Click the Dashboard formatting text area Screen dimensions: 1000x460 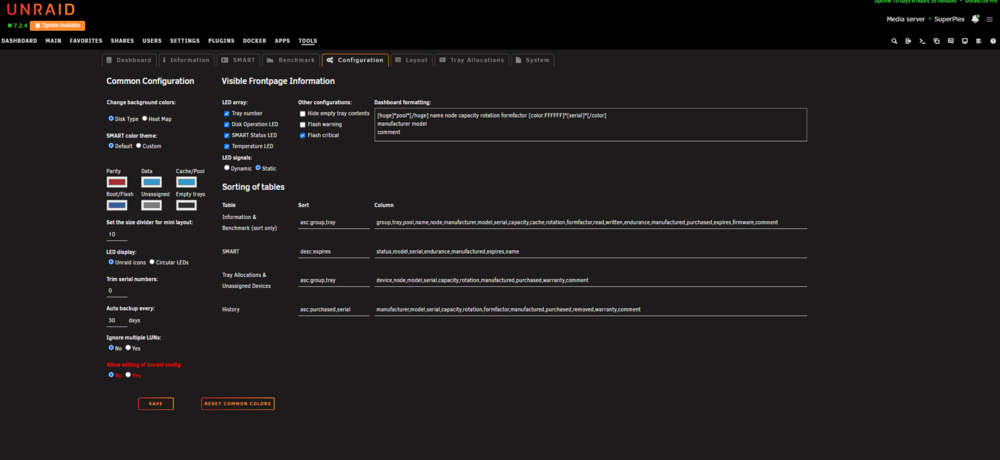point(591,124)
